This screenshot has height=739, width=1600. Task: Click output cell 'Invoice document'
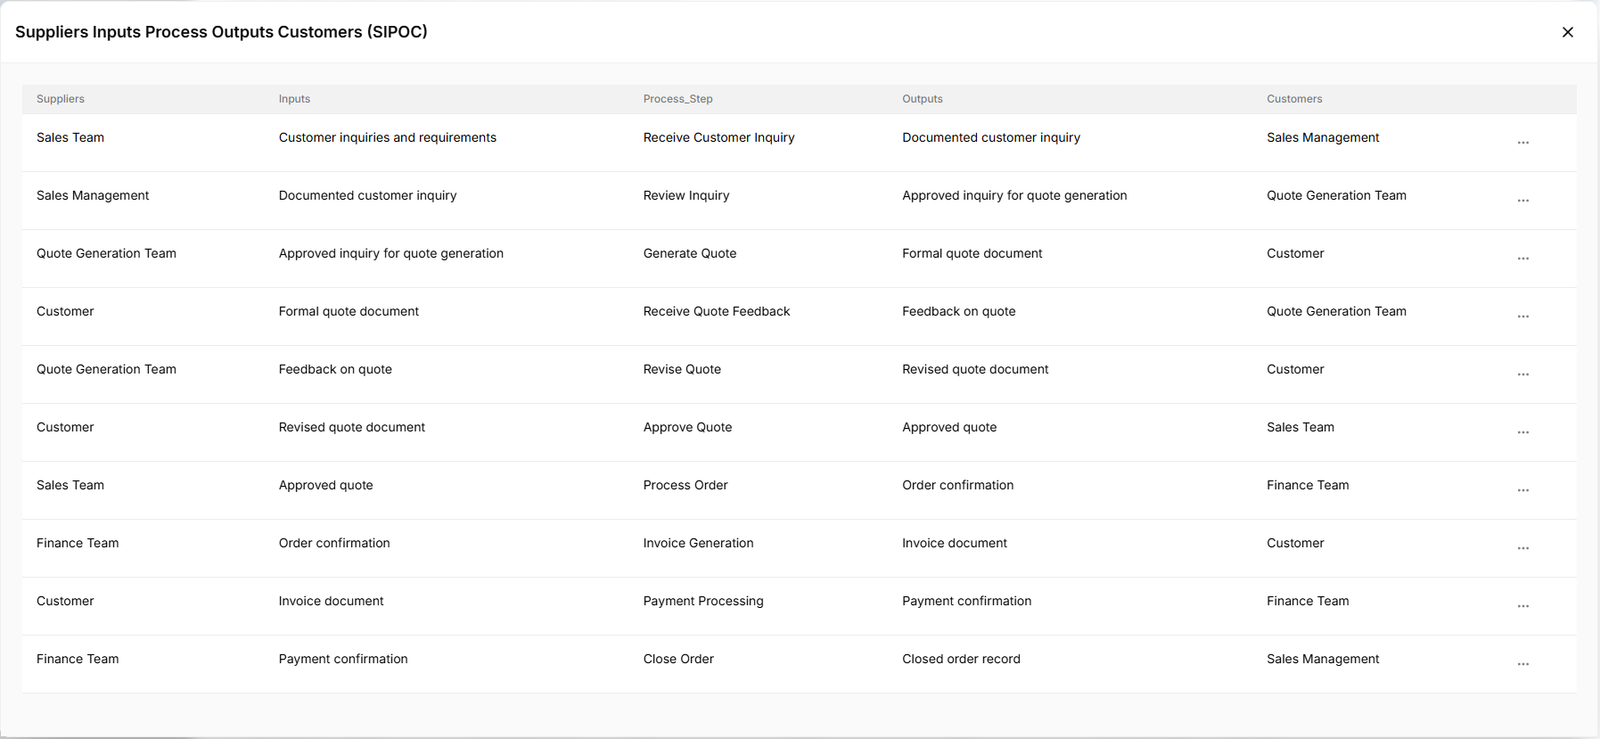(x=954, y=544)
